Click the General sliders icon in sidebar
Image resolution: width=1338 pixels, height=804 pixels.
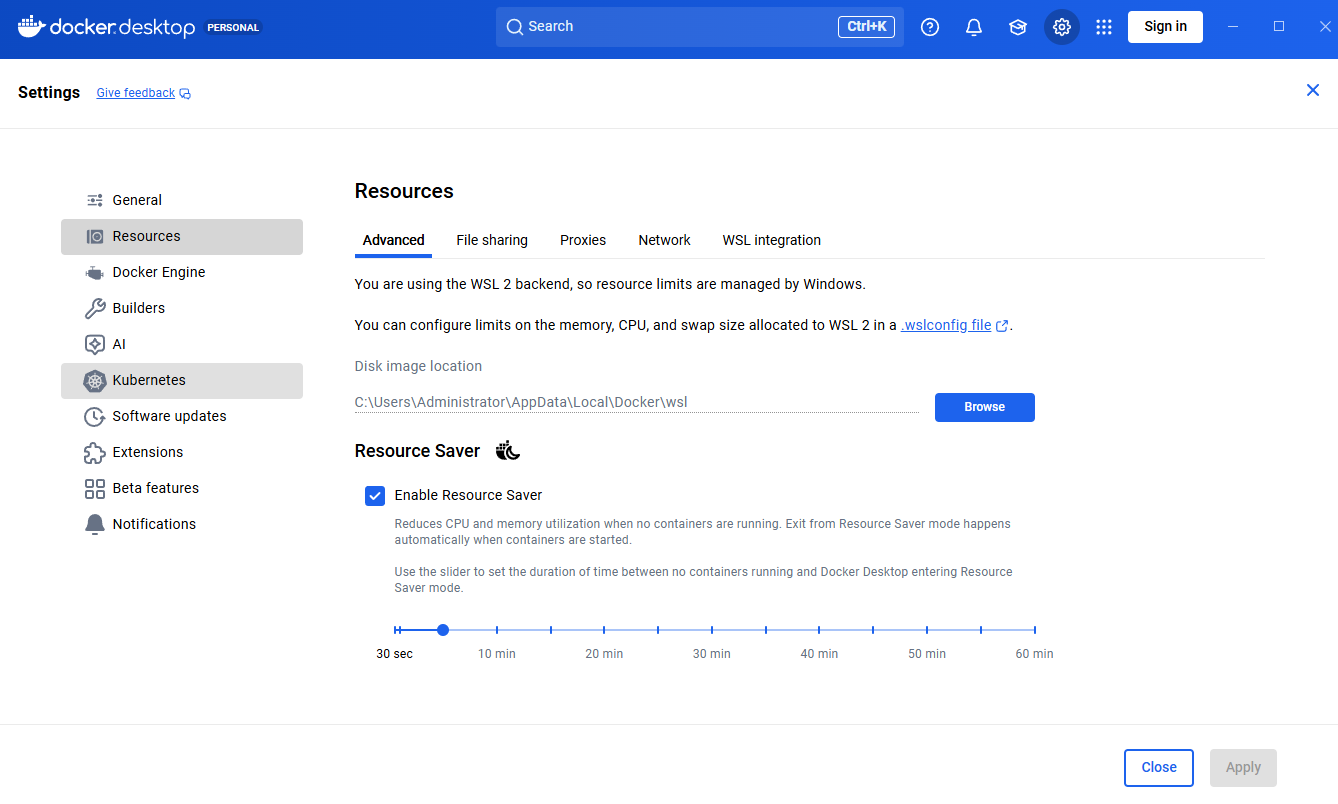click(x=95, y=200)
